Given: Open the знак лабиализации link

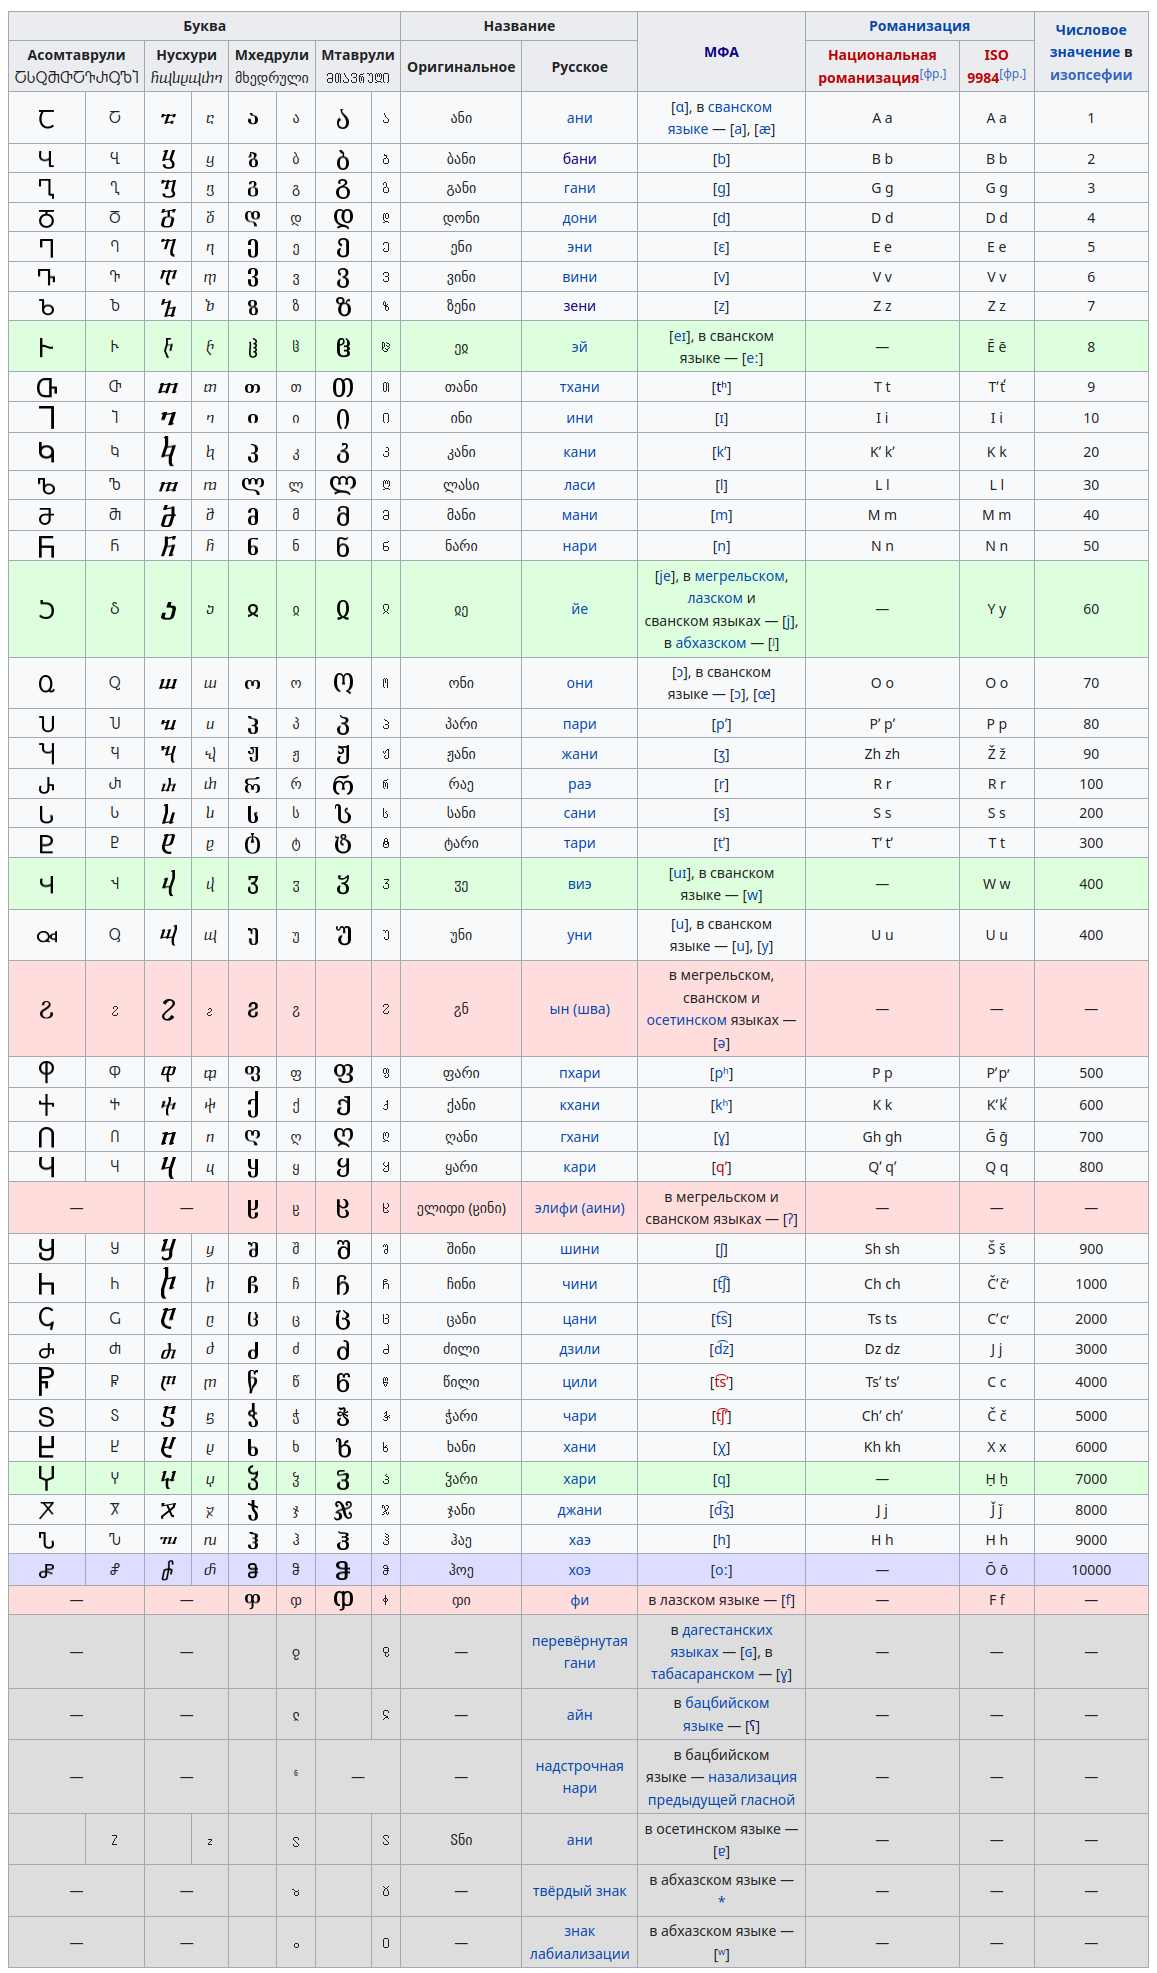Looking at the screenshot, I should [580, 1942].
